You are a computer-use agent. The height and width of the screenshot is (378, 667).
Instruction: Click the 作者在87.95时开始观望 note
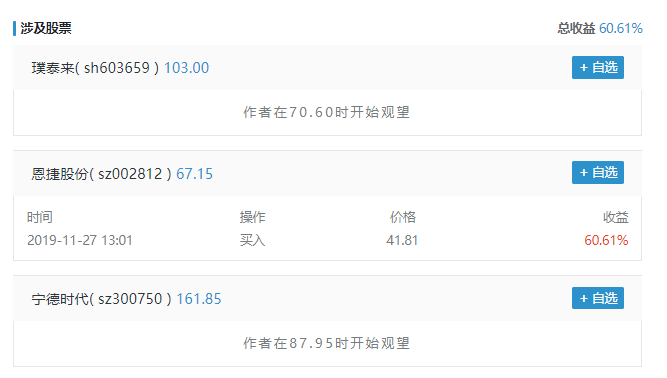tap(326, 343)
